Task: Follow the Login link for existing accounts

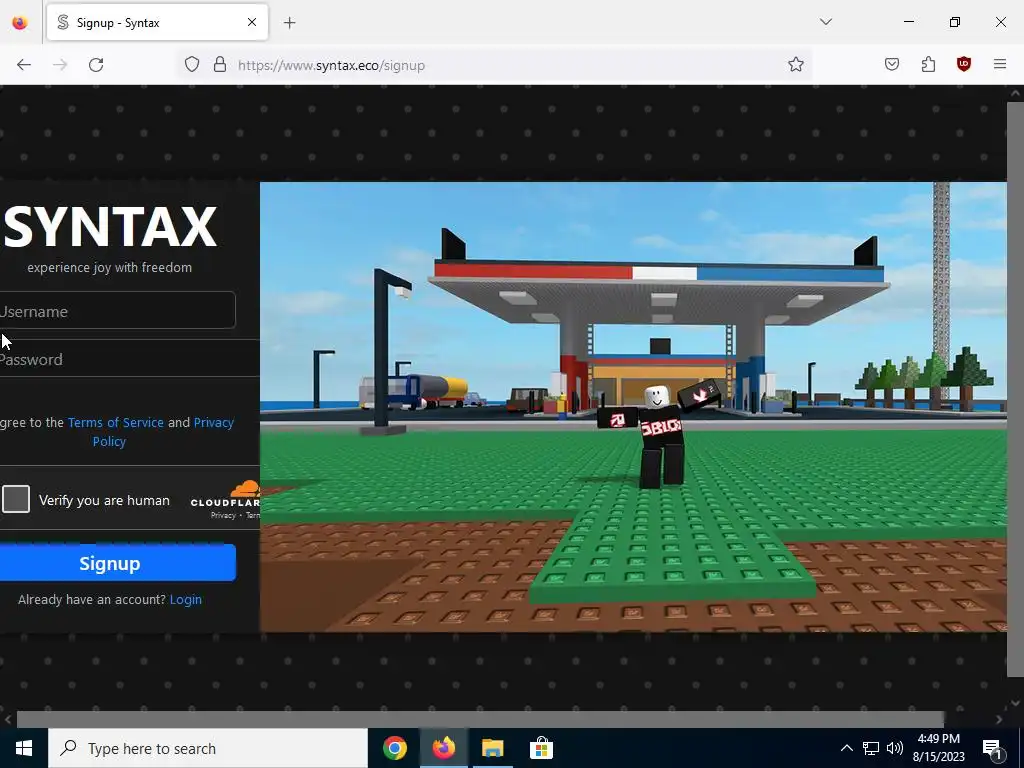Action: click(x=185, y=600)
